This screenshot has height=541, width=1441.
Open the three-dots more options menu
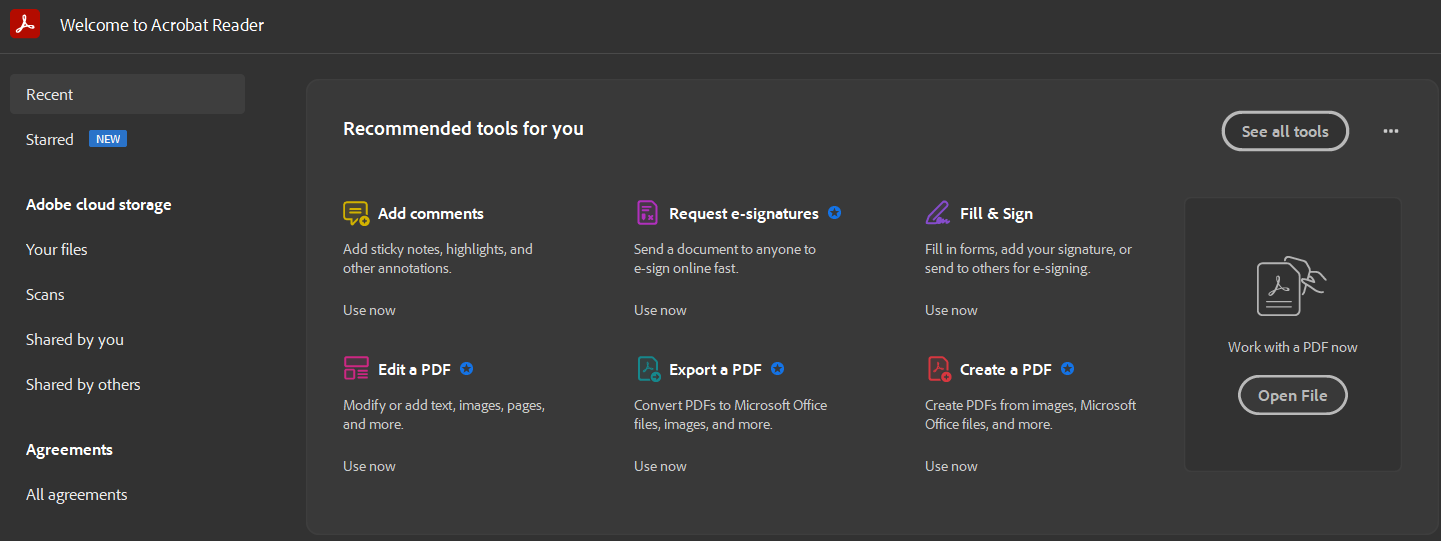tap(1391, 131)
